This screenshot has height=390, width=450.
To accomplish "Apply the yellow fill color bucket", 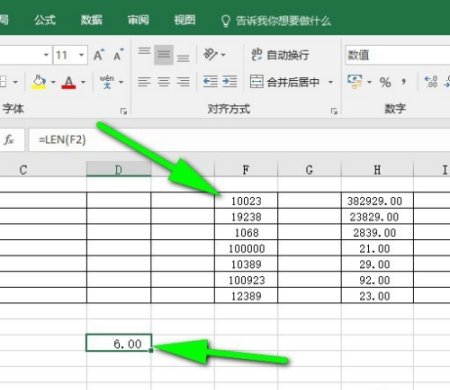I will pos(39,82).
